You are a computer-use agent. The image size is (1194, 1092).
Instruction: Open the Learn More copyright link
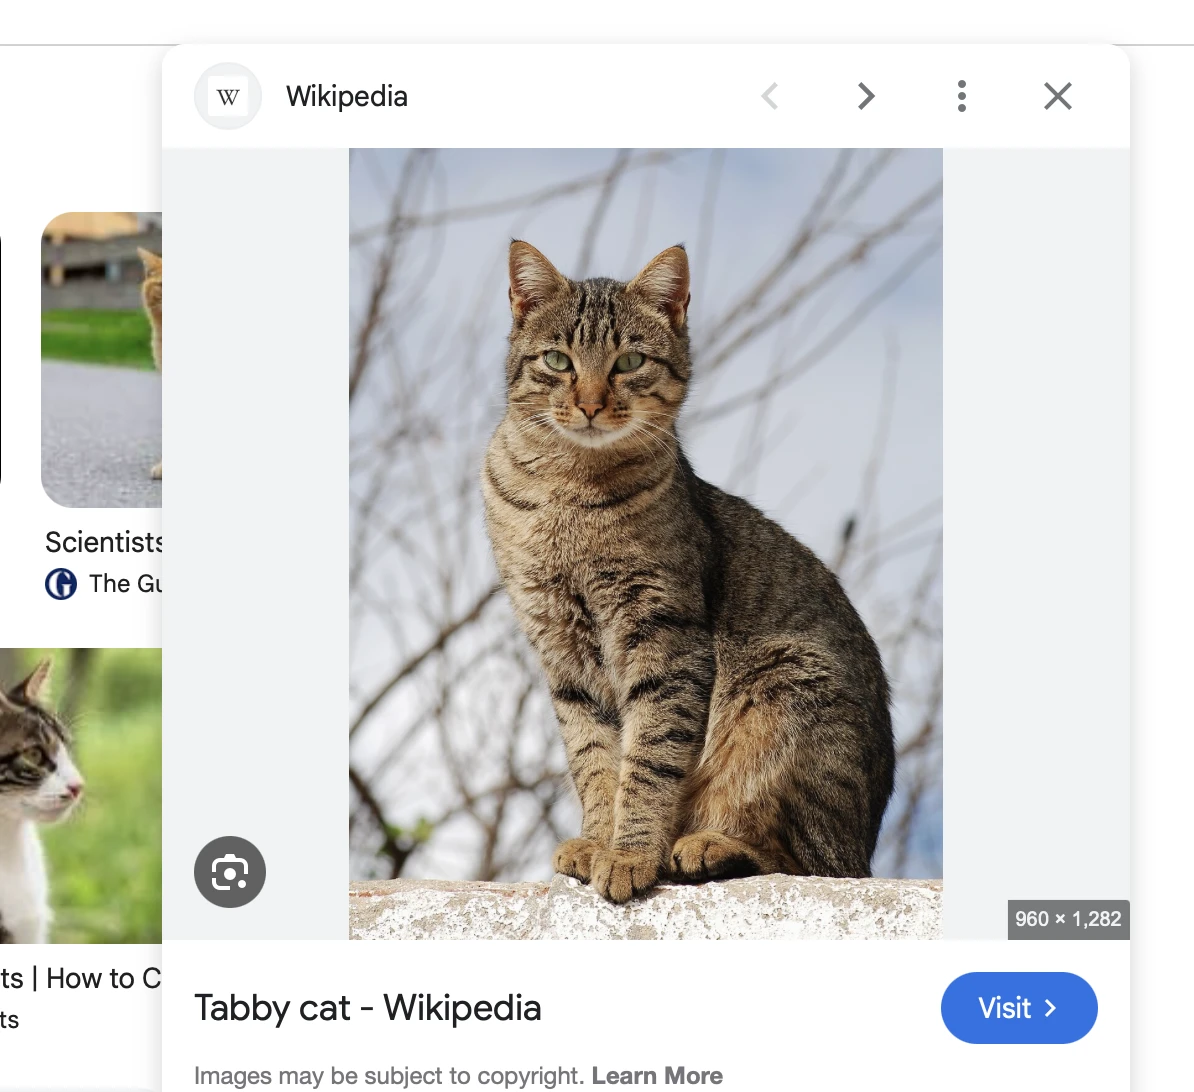point(657,1075)
